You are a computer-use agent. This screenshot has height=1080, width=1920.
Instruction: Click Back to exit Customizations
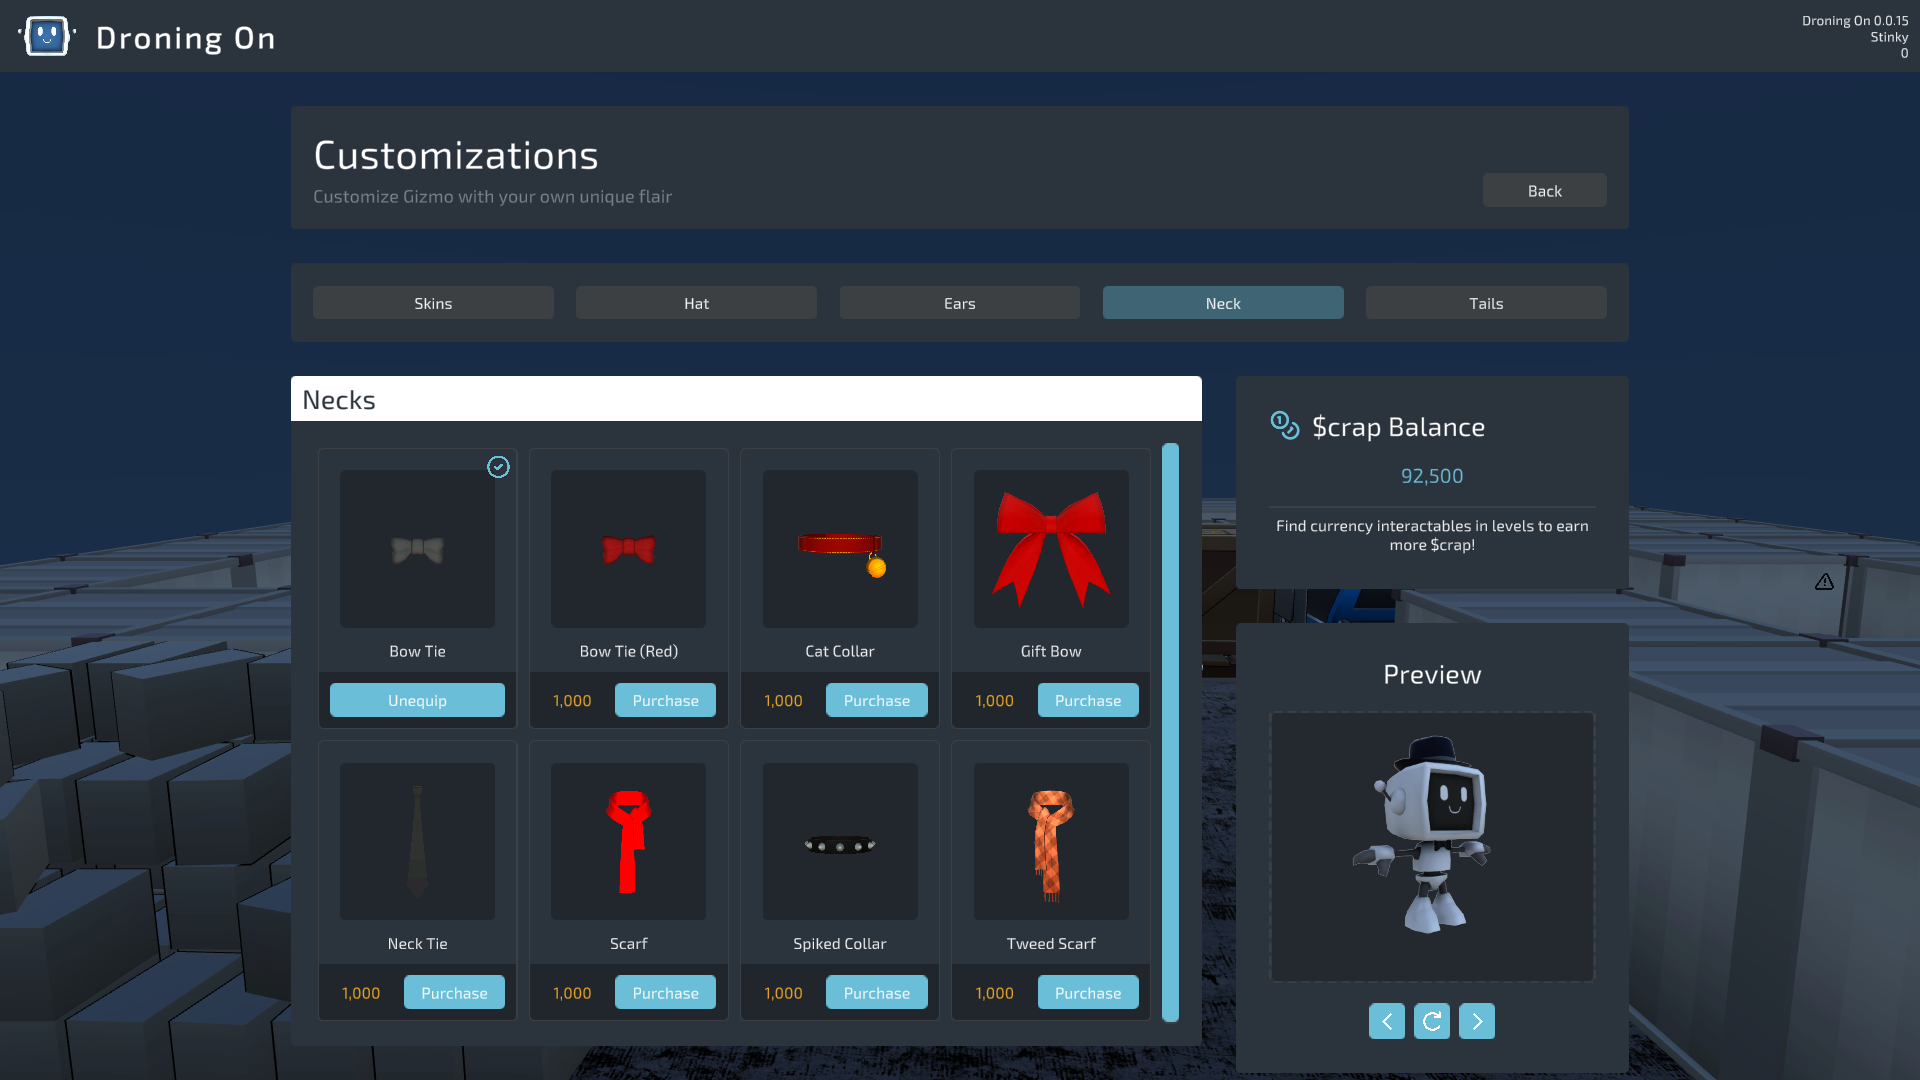(x=1544, y=190)
